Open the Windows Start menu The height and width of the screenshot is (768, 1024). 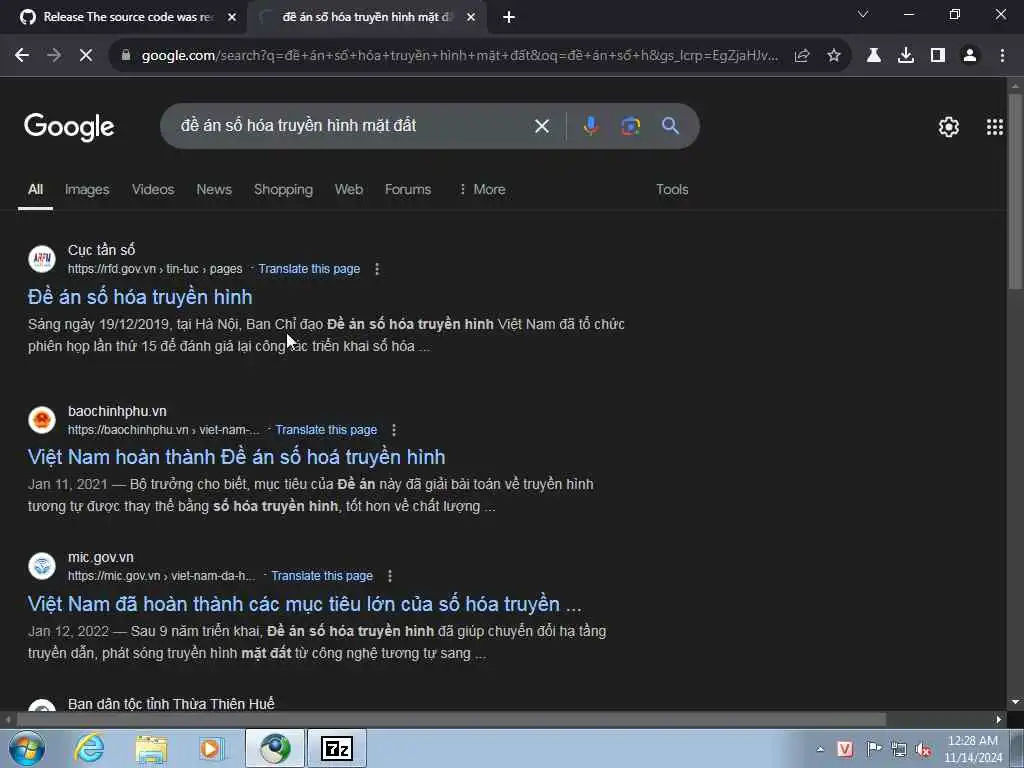(x=27, y=748)
